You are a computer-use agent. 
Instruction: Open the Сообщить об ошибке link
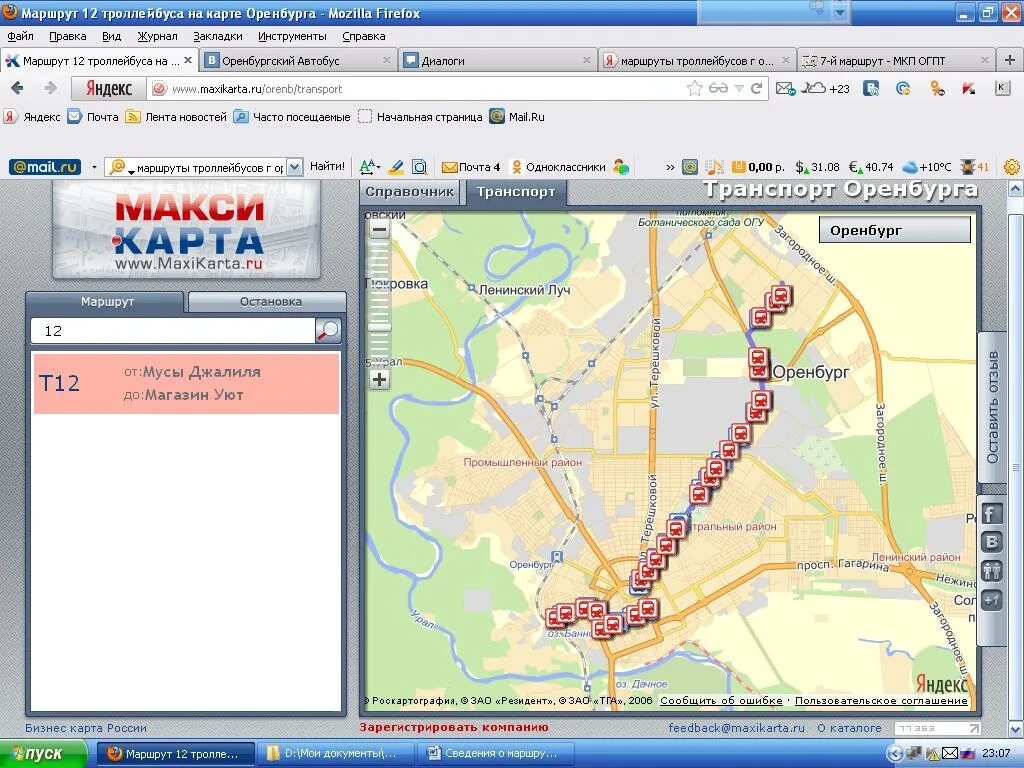click(x=721, y=700)
